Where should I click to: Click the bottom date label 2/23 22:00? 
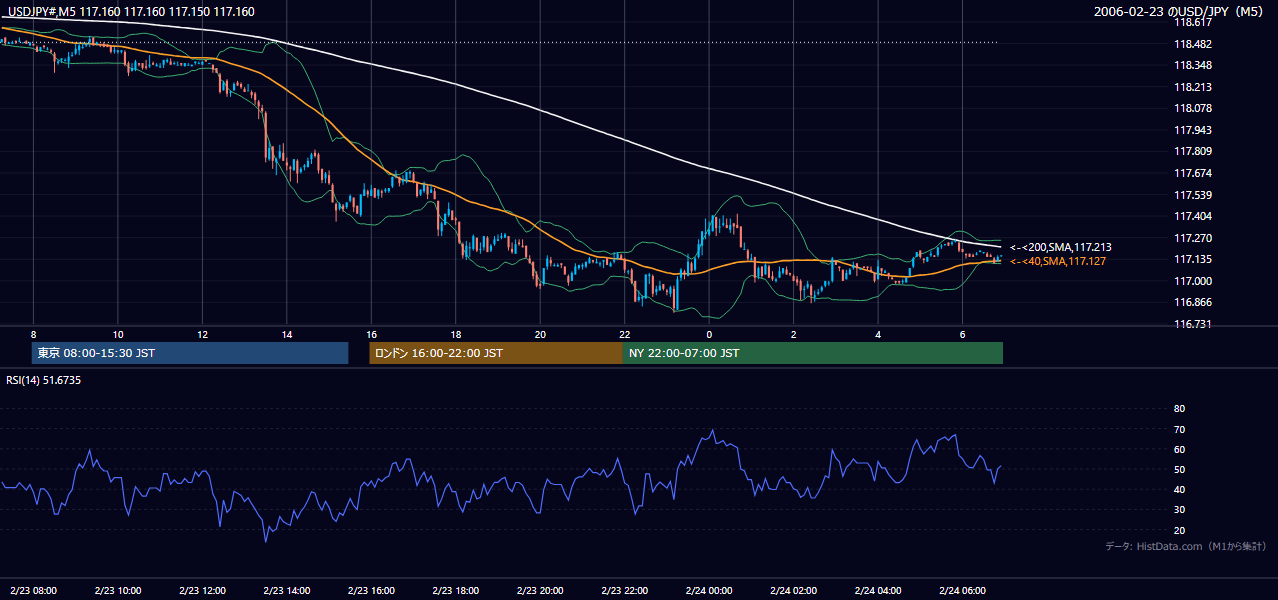[x=624, y=590]
